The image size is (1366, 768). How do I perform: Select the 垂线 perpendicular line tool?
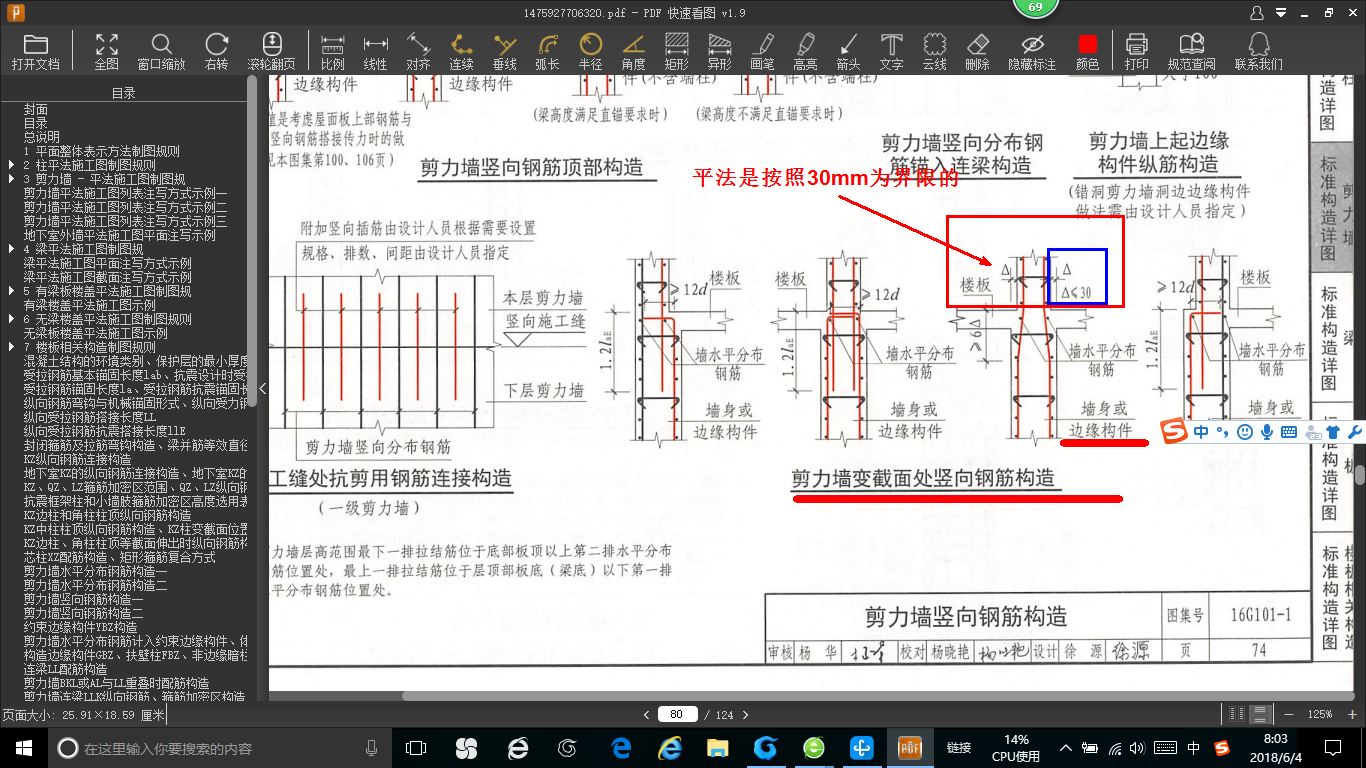pyautogui.click(x=505, y=51)
